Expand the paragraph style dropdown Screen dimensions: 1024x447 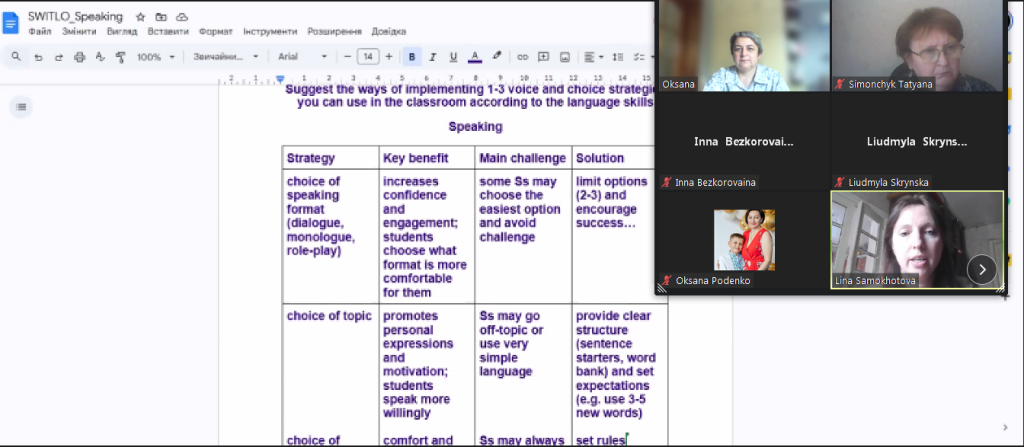(226, 57)
